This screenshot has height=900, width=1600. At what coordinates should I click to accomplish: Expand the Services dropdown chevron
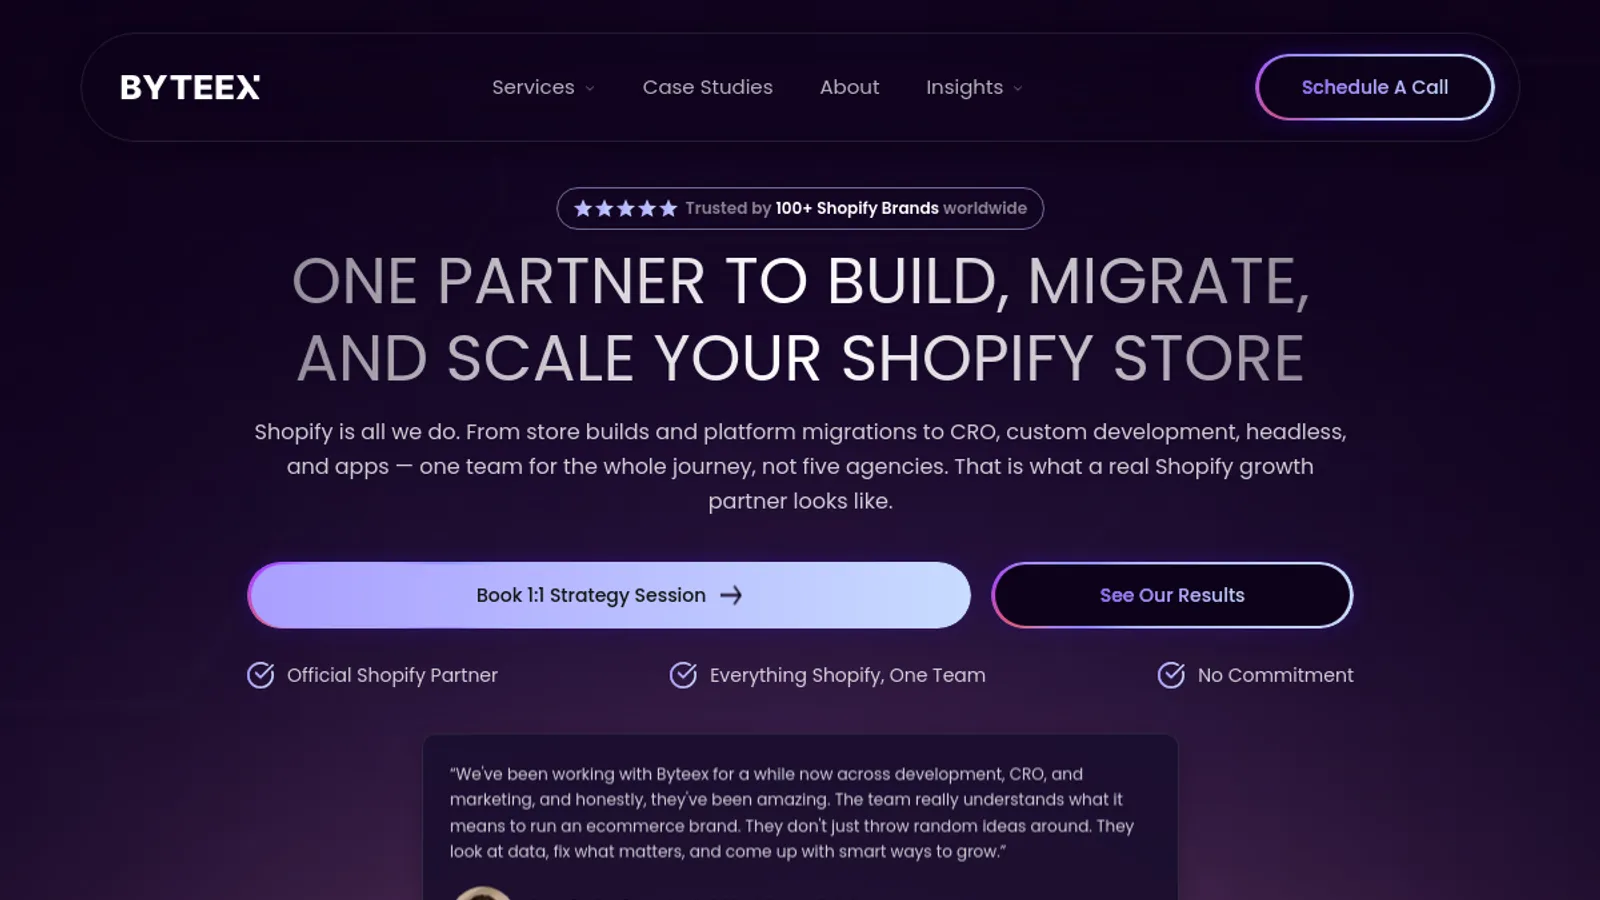[x=590, y=88]
